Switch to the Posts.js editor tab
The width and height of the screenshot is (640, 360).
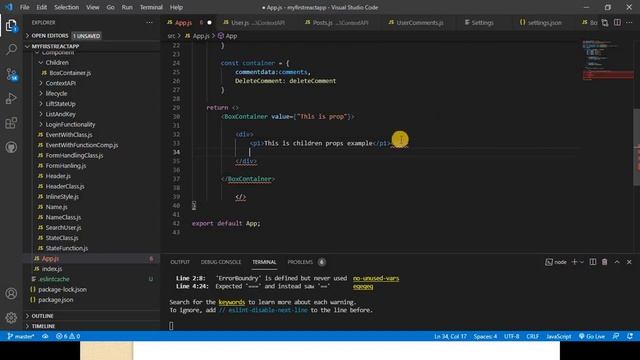(336, 23)
